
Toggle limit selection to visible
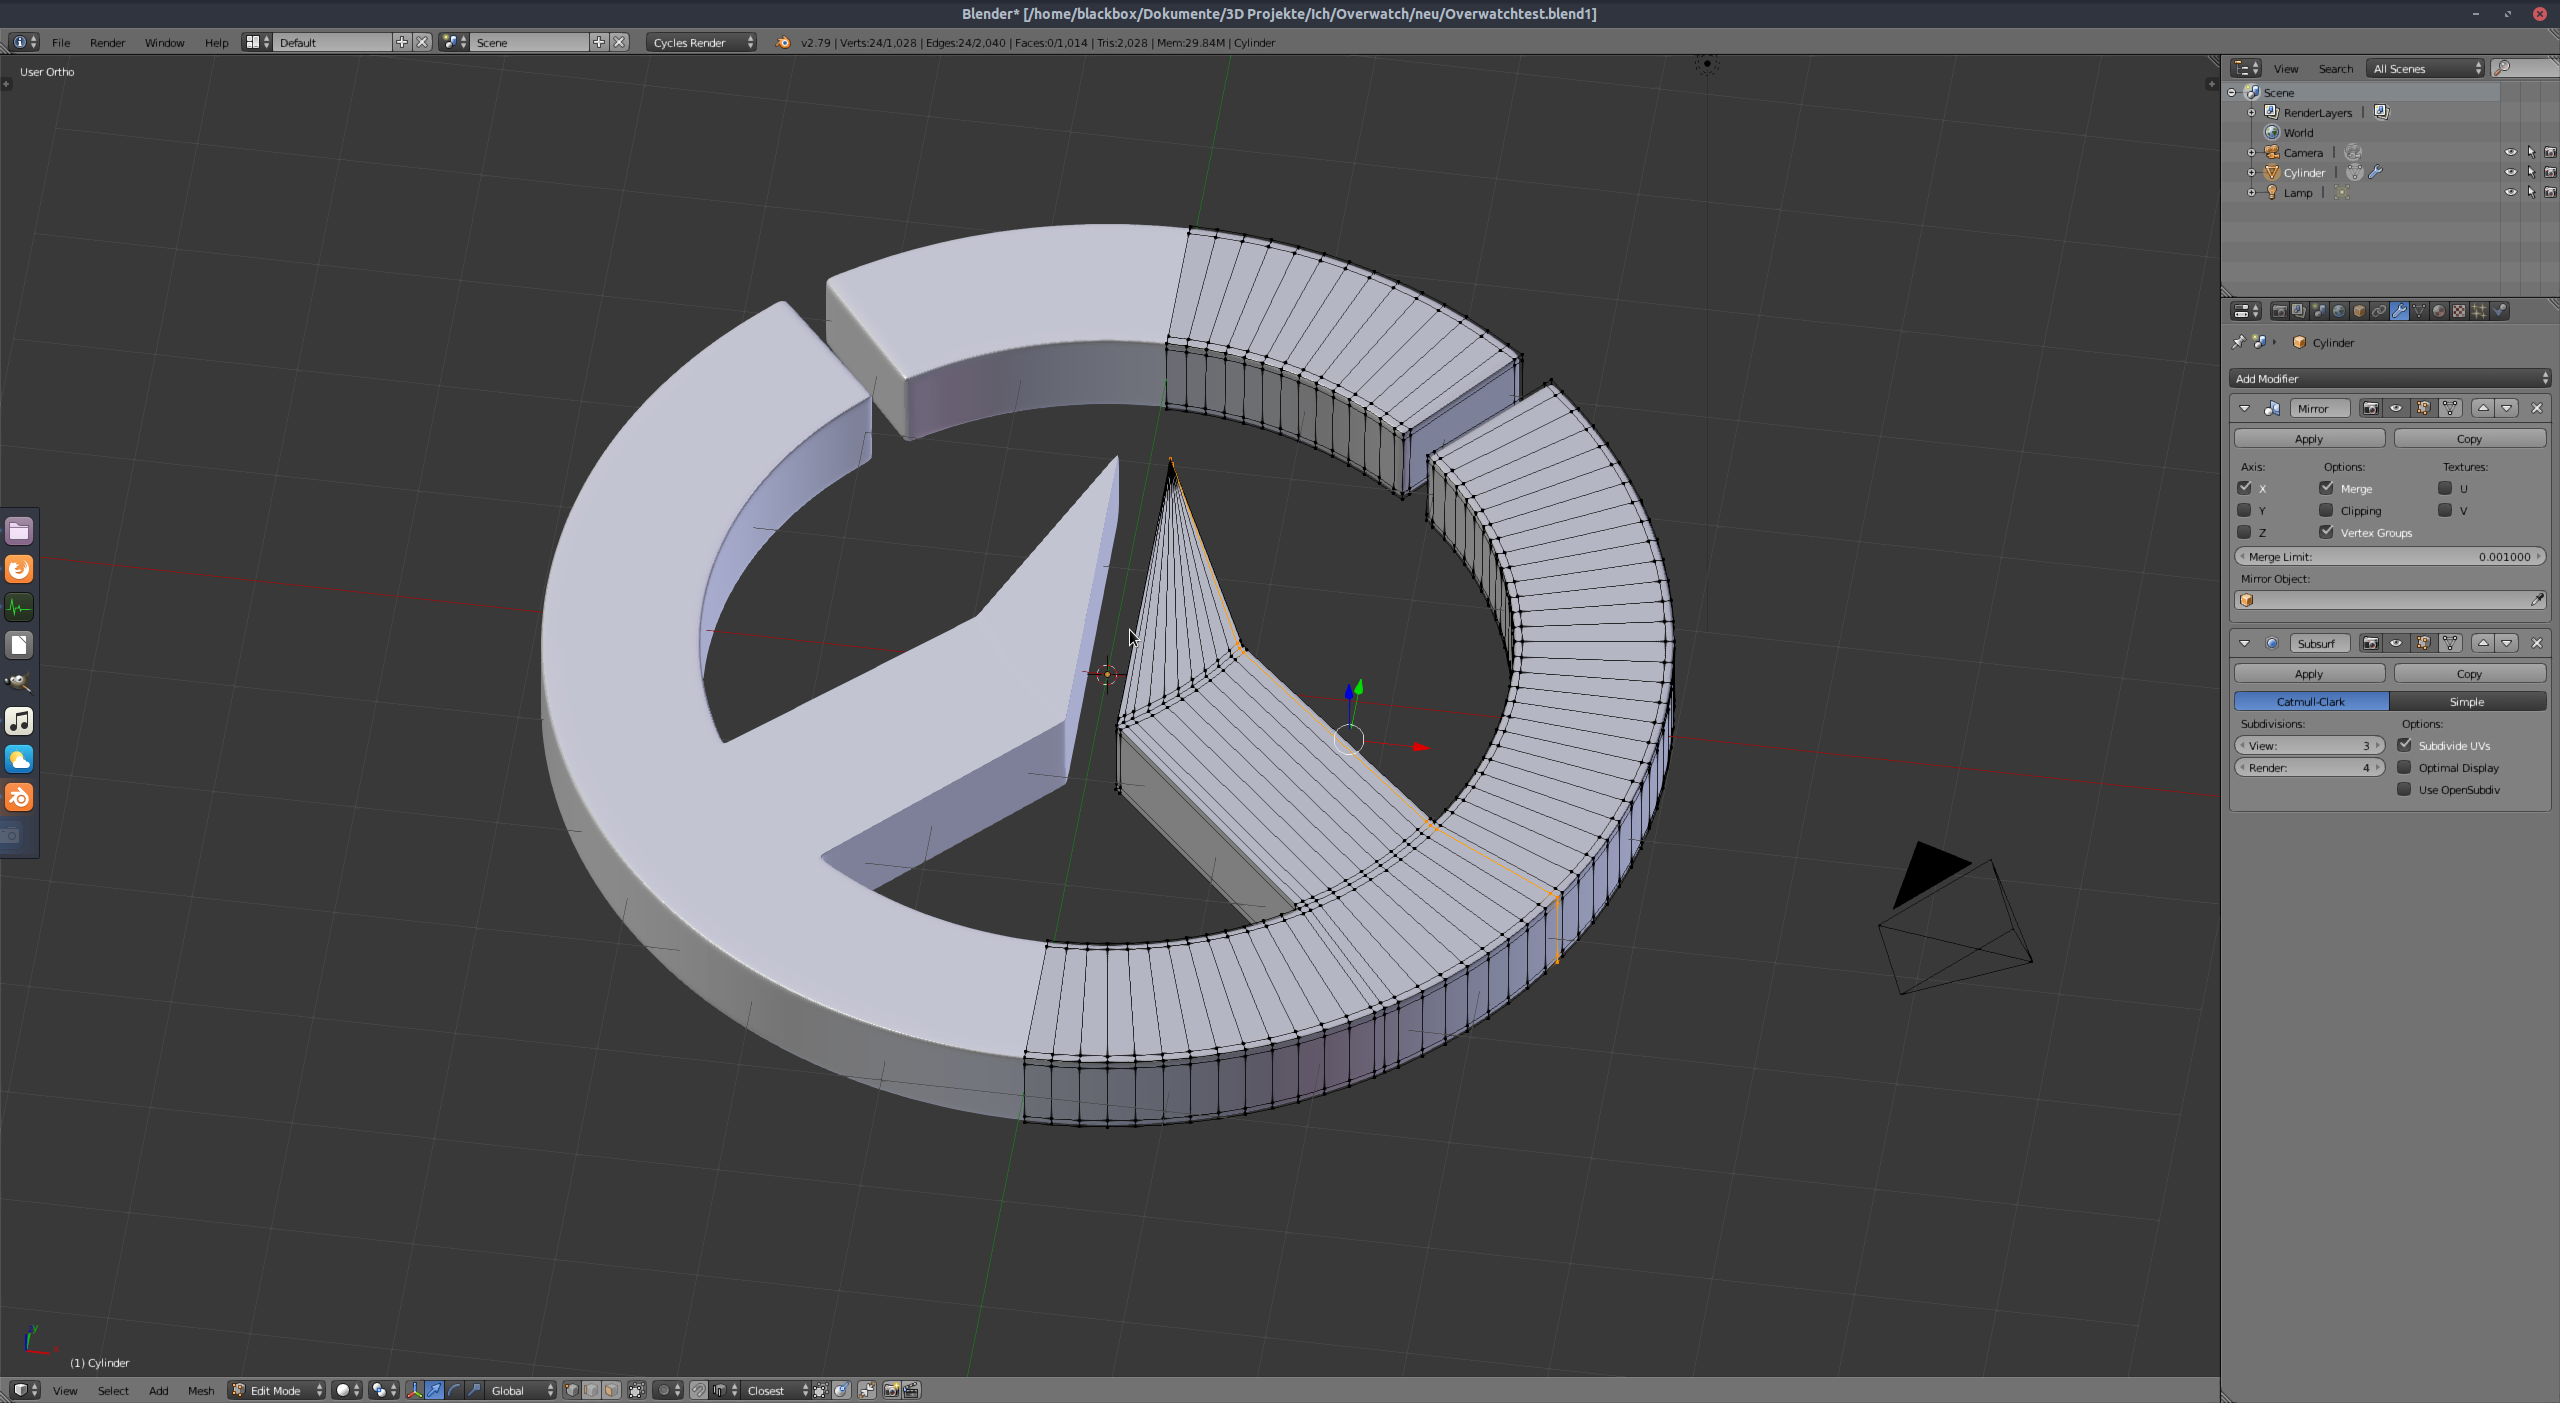click(637, 1390)
